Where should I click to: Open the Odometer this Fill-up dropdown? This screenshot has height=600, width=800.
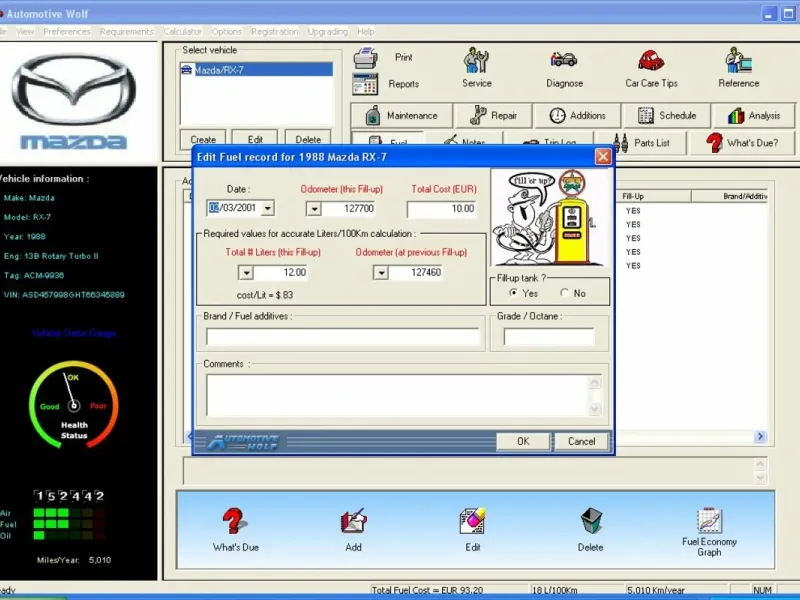(x=313, y=209)
